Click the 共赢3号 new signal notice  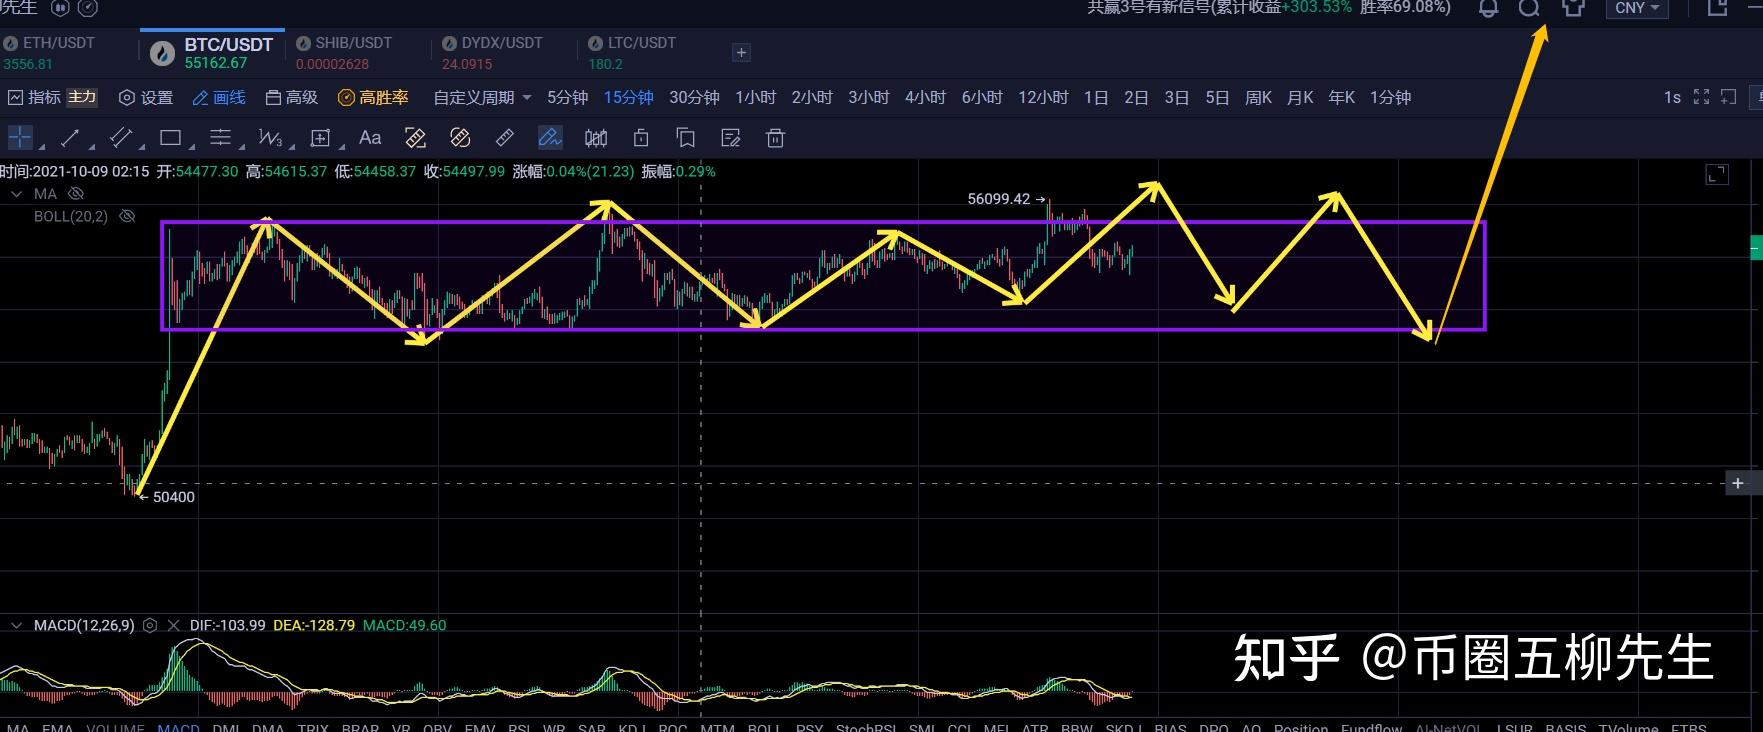tap(1269, 8)
